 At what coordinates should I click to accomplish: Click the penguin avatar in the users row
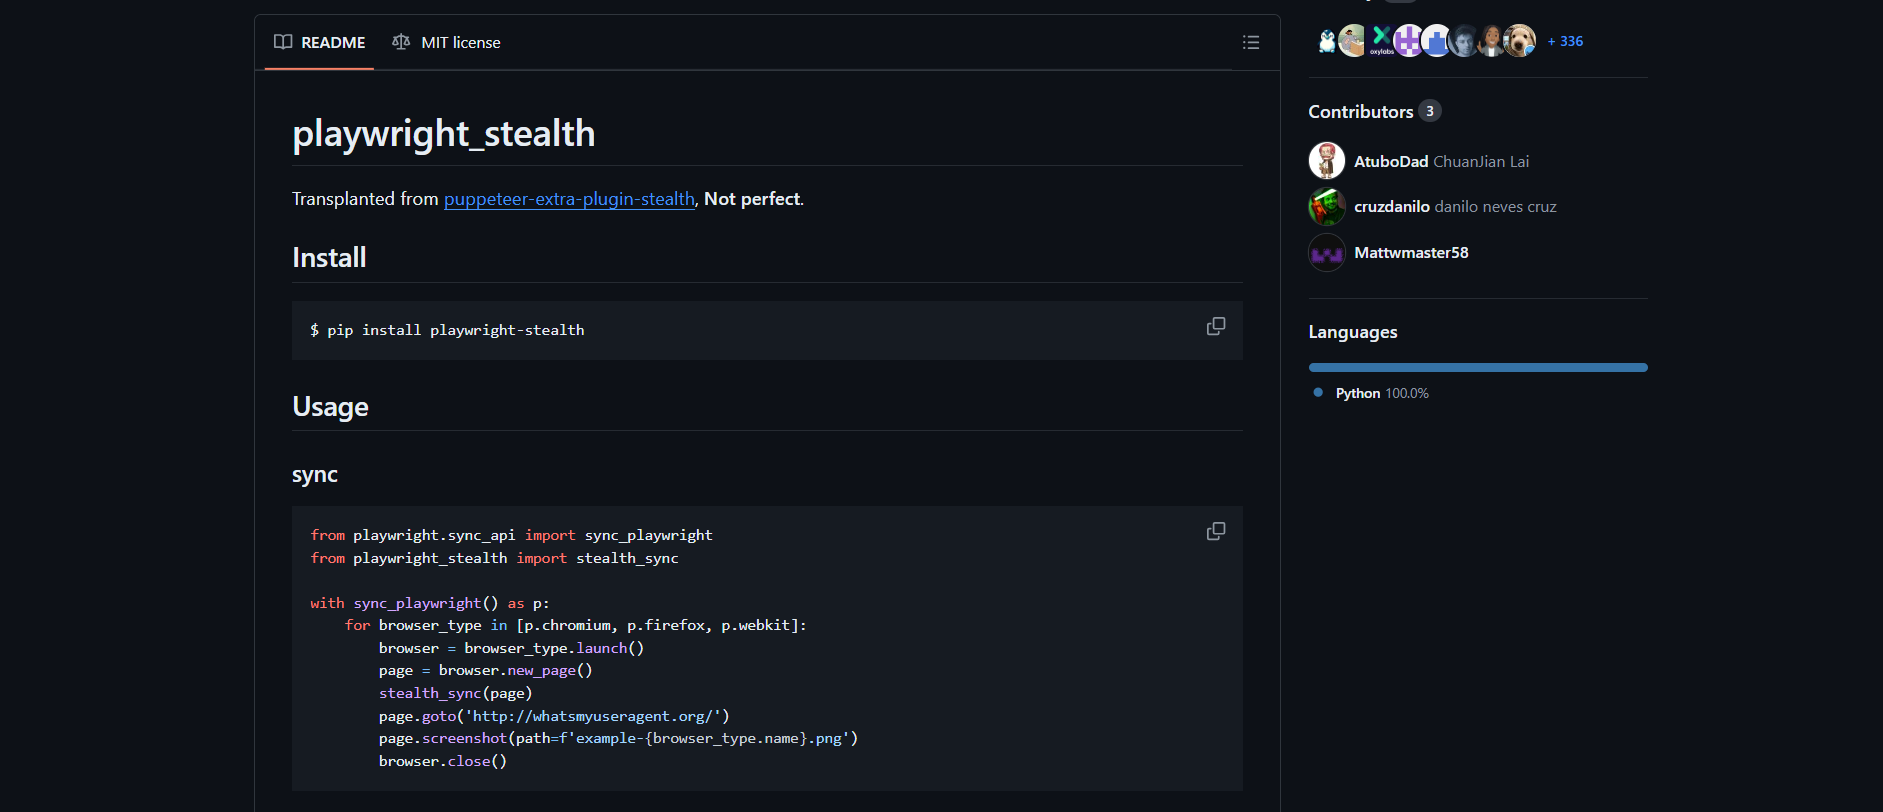1326,41
